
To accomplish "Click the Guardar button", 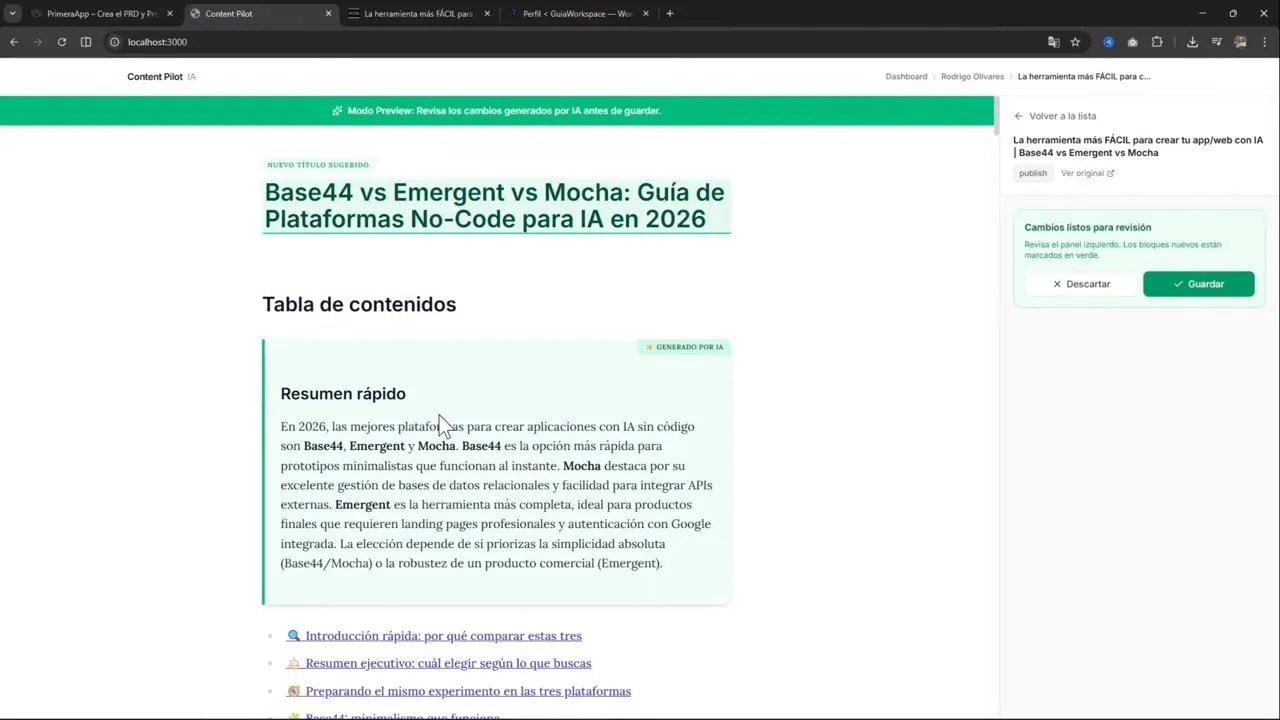I will point(1198,283).
